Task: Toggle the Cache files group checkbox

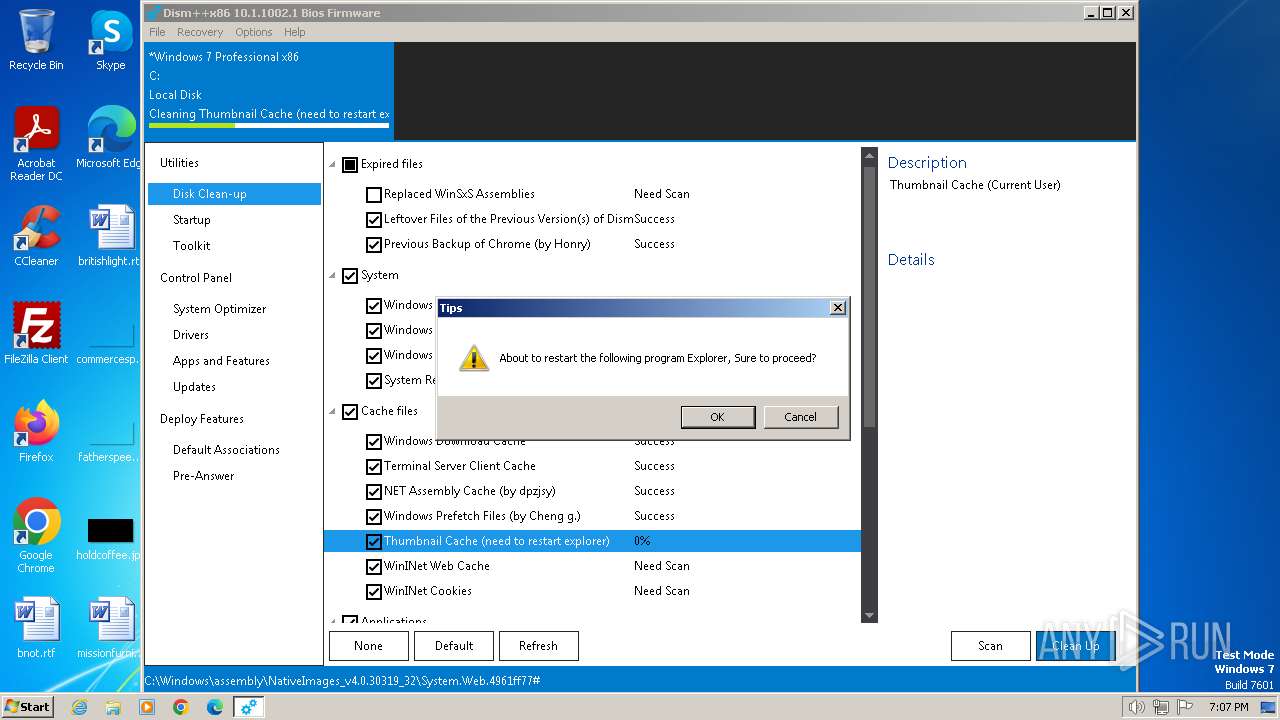Action: [x=350, y=412]
